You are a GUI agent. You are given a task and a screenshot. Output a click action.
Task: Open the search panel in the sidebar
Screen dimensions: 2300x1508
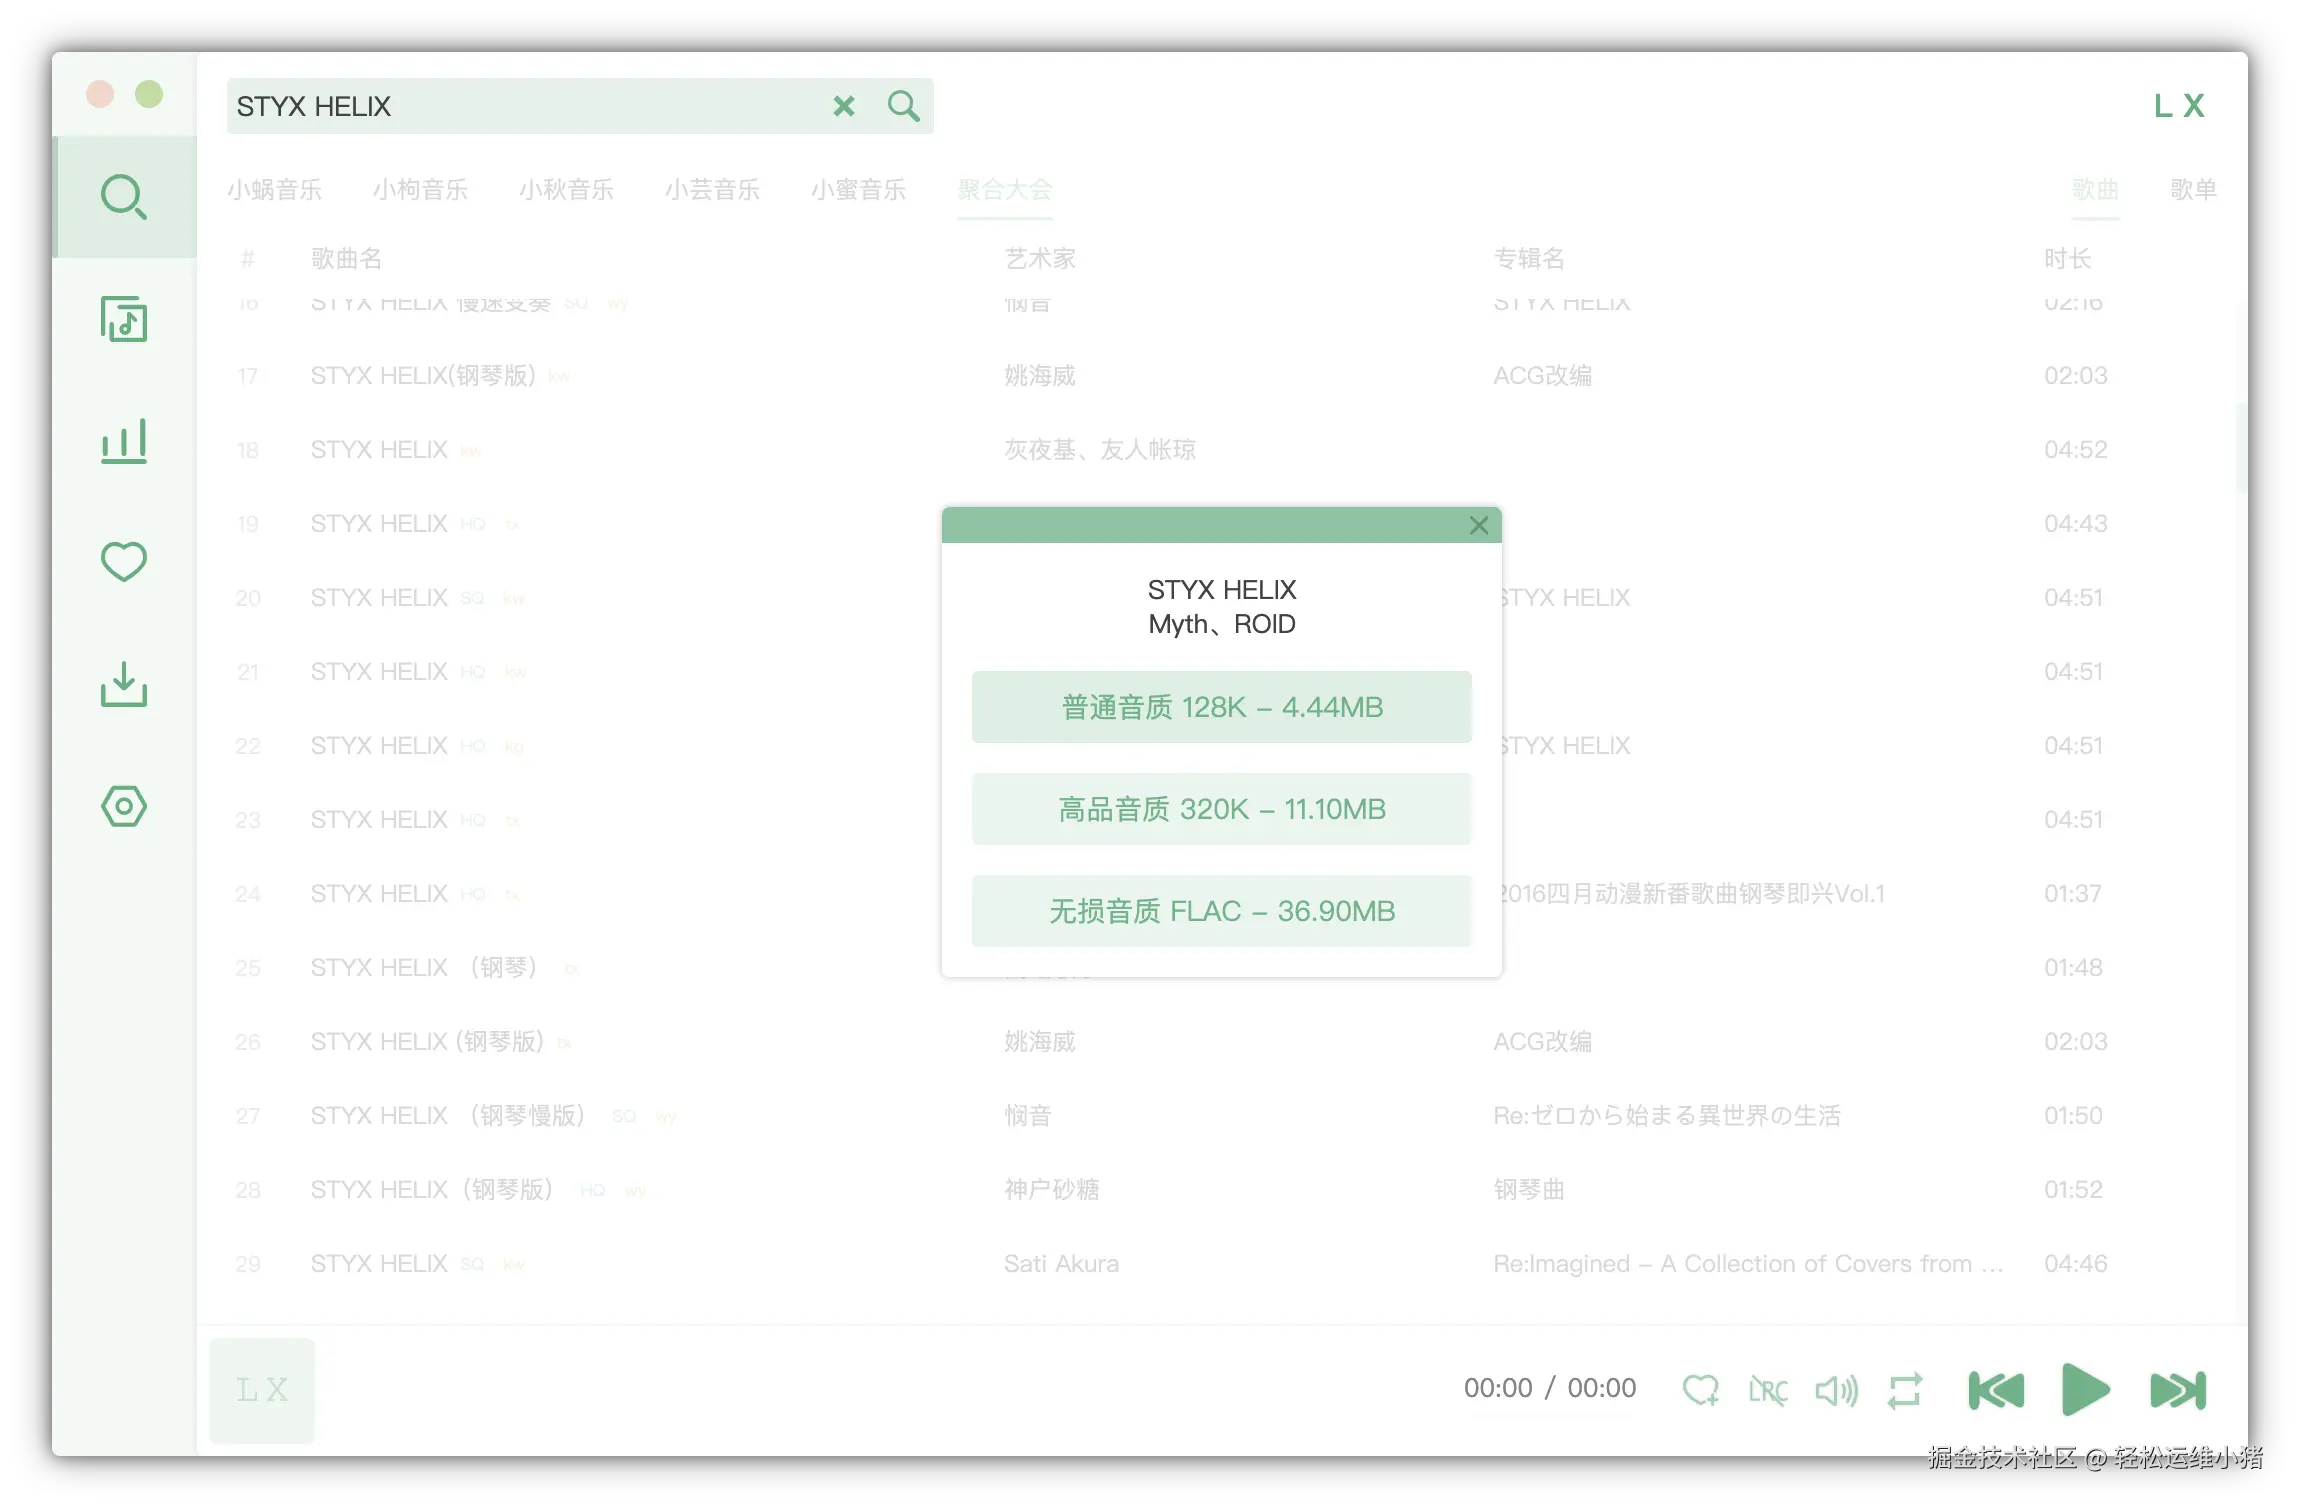124,196
